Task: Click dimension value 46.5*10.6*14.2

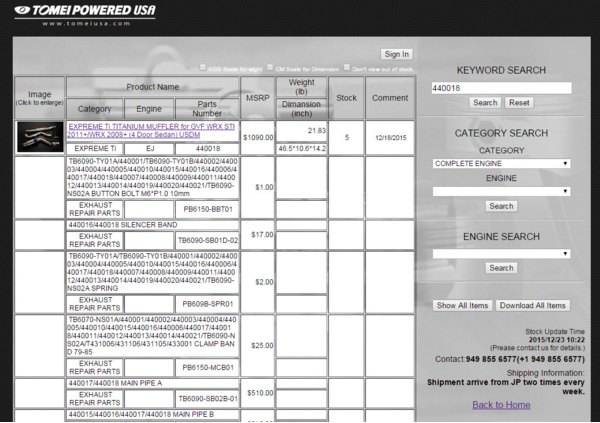Action: [302, 149]
